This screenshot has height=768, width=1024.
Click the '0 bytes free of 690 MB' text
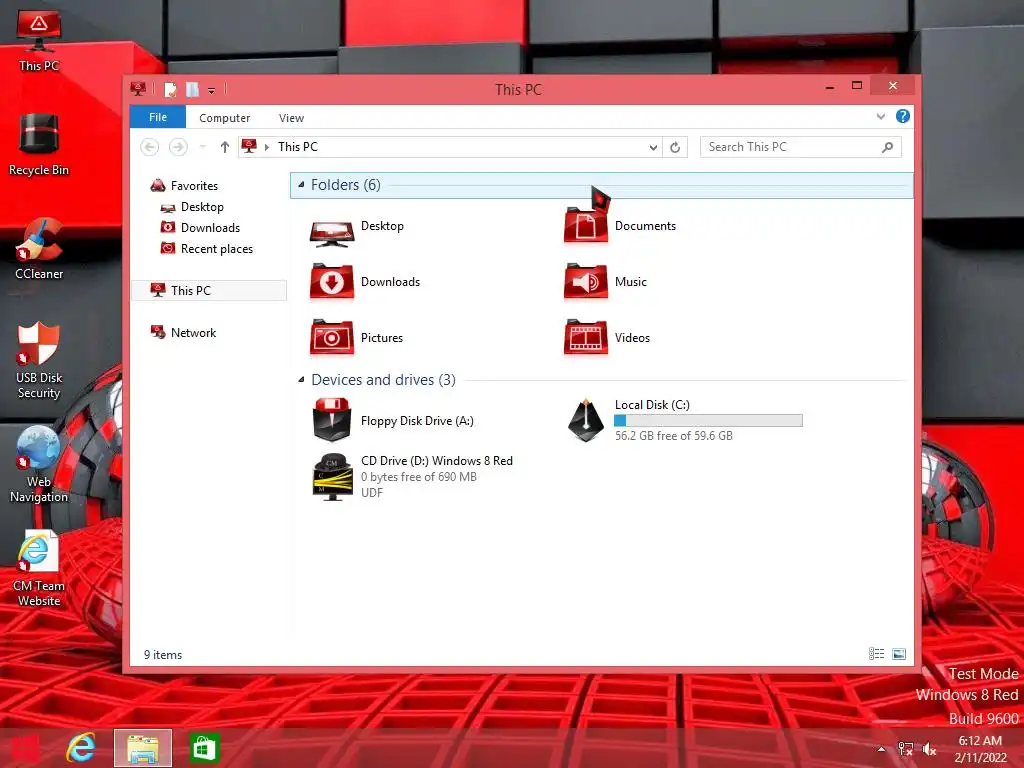point(419,477)
